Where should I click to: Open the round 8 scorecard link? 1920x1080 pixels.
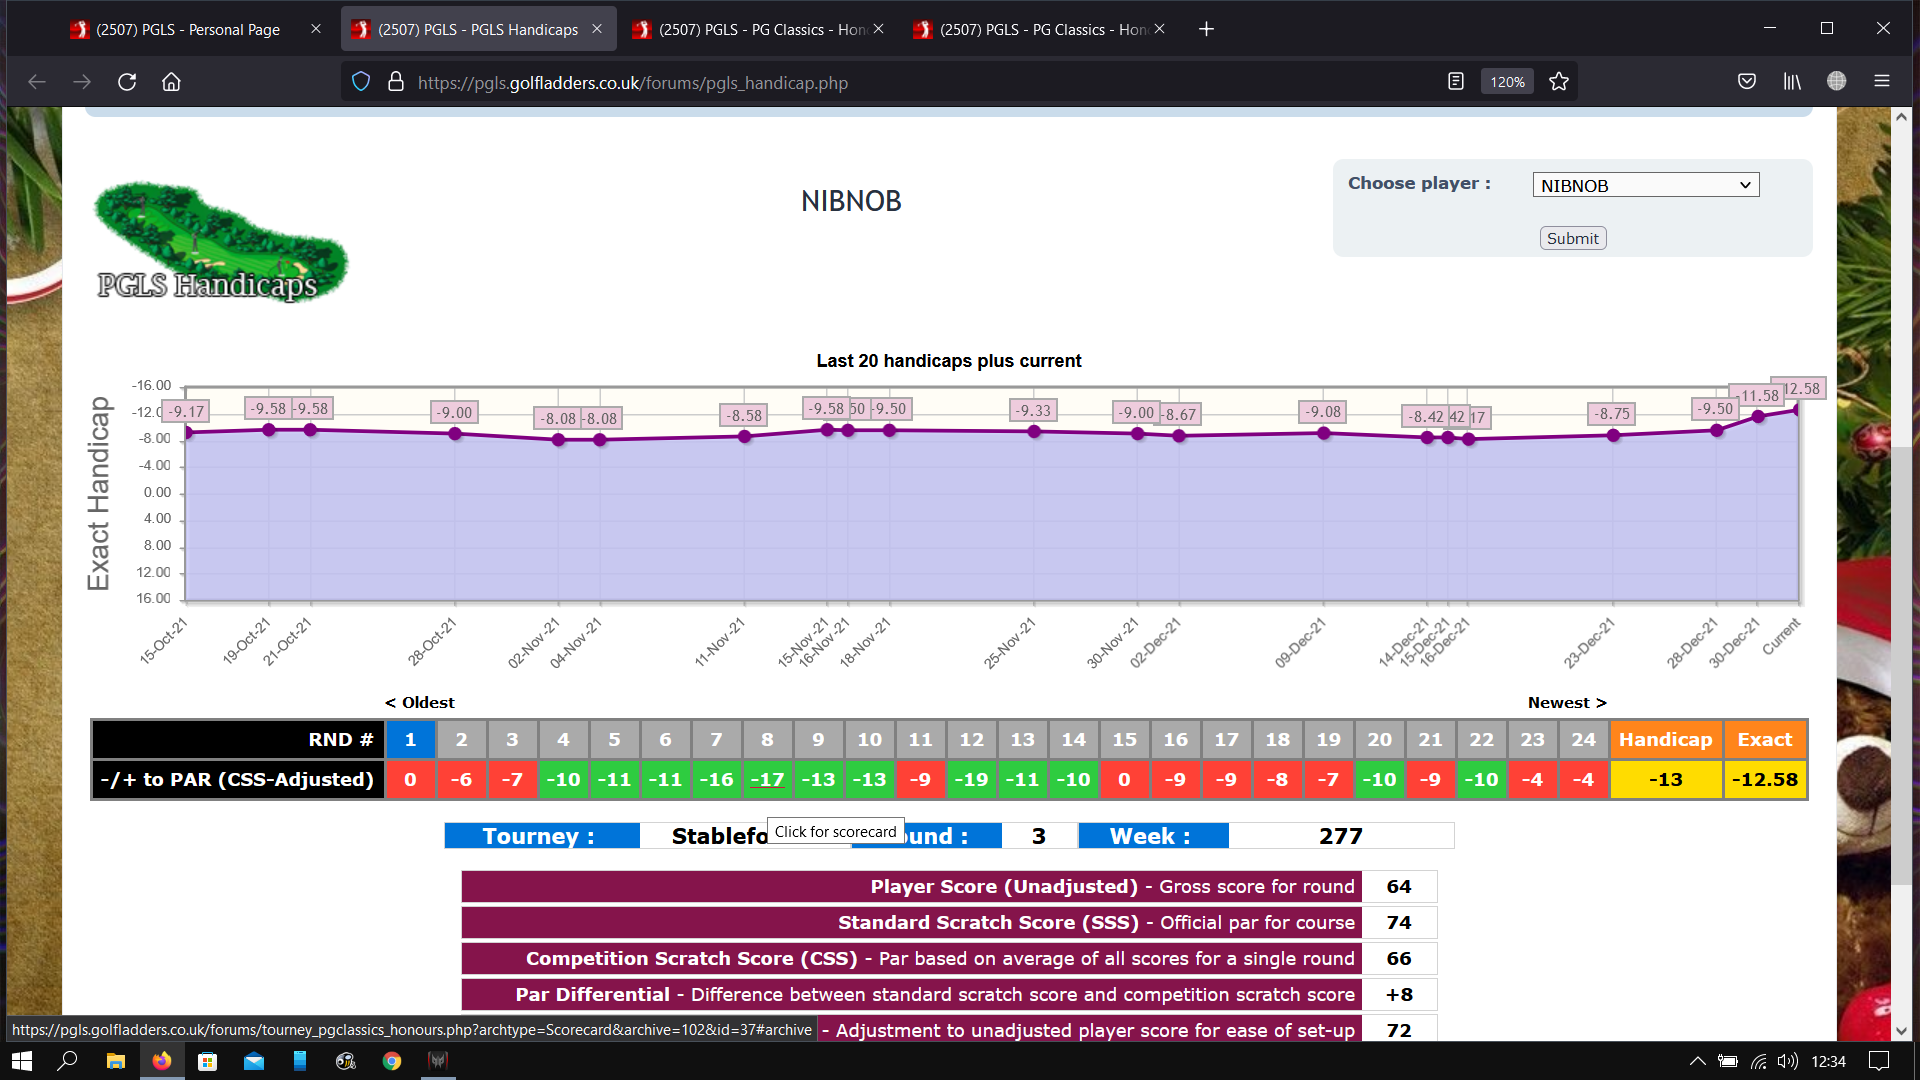click(767, 780)
